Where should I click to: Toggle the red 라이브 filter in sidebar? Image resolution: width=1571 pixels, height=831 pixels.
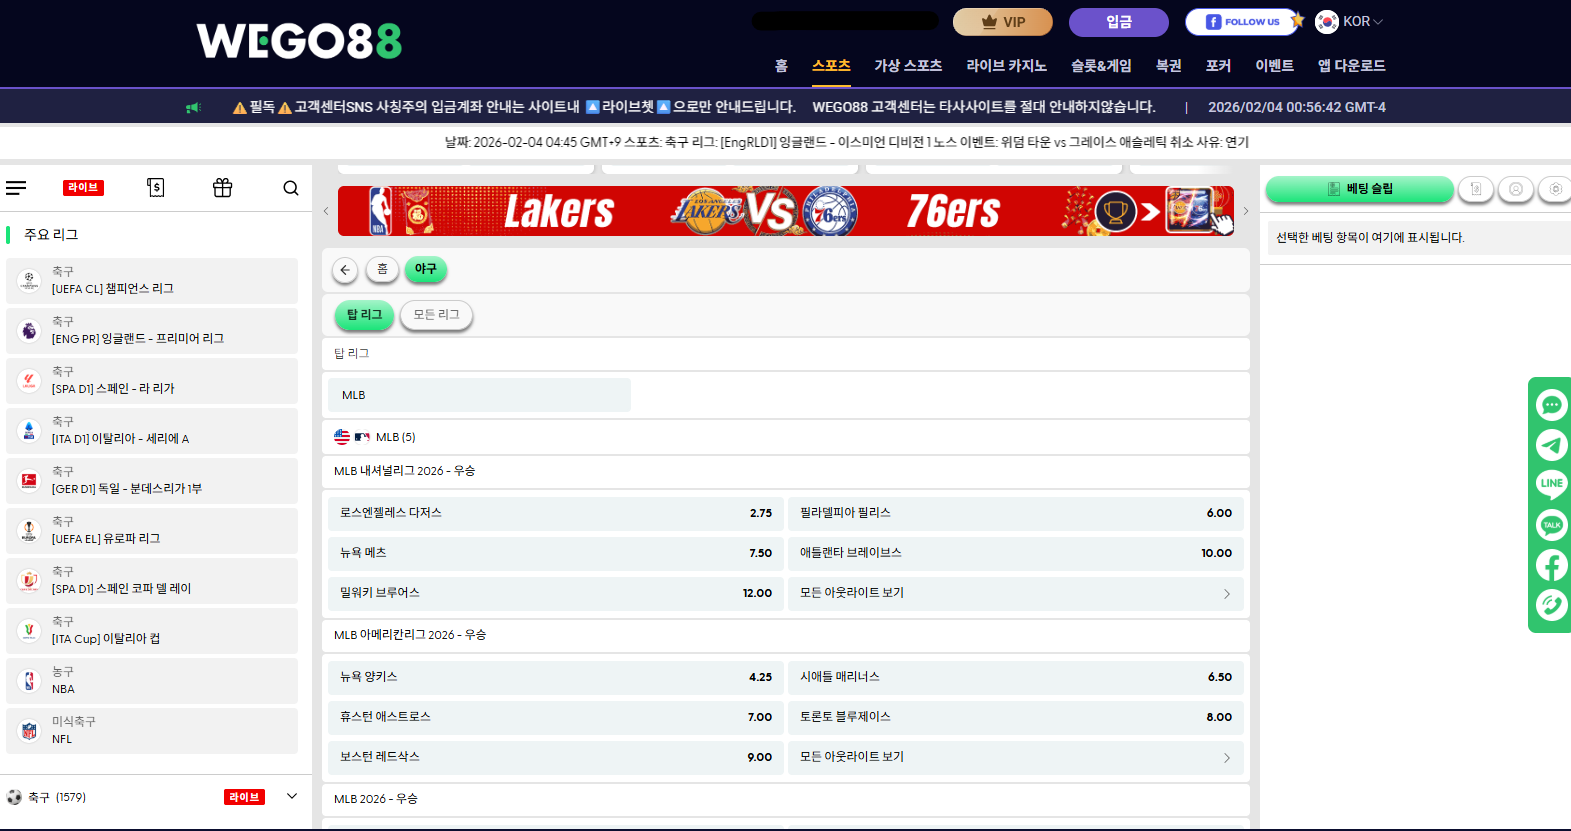click(x=84, y=188)
